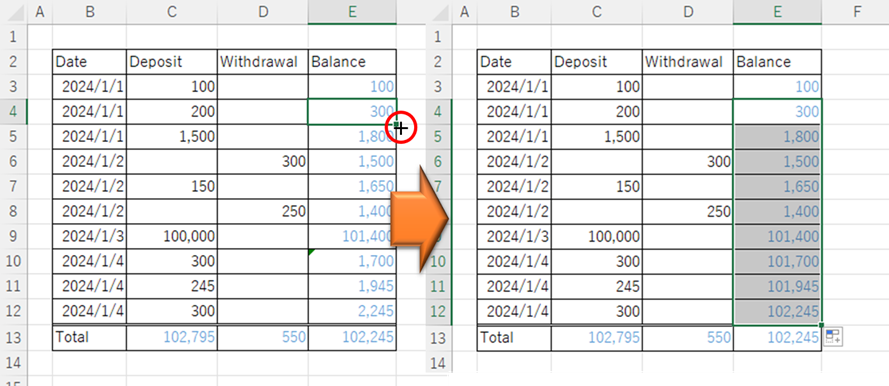Select column B header in the left sheet

pos(90,12)
